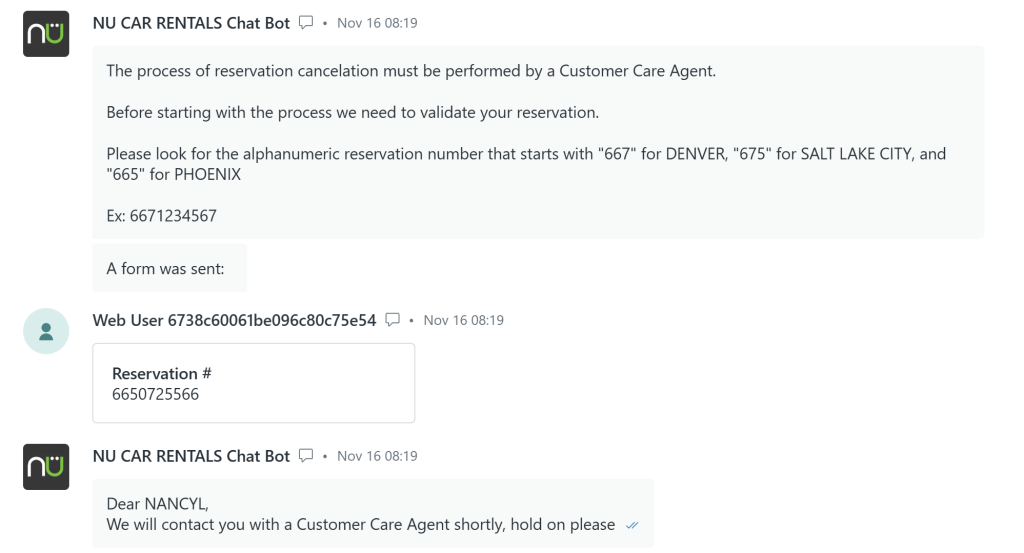Open the Web User 6738c60061be096c80c75e54 name

coord(234,320)
